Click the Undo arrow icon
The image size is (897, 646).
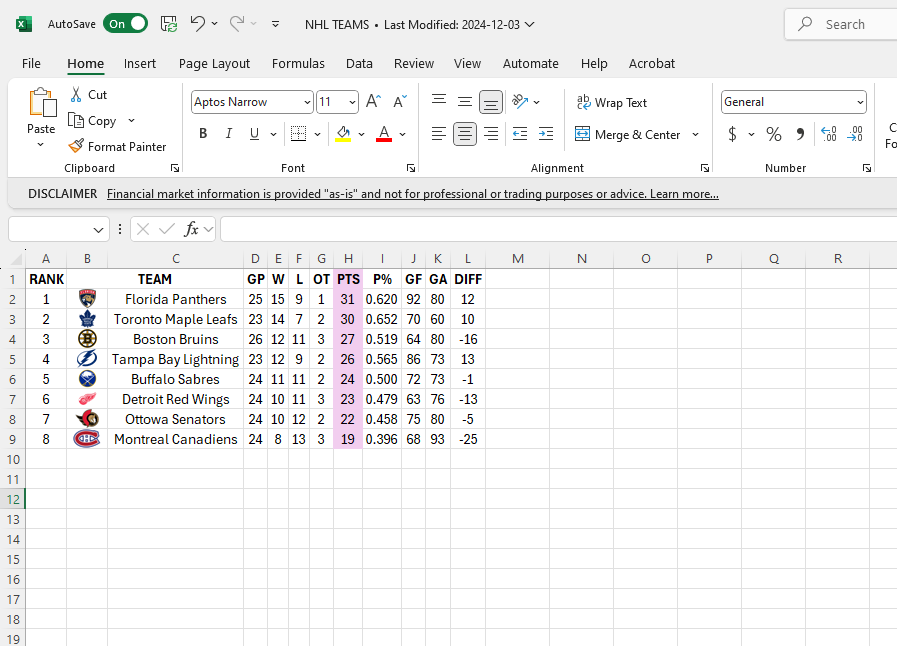(x=198, y=24)
